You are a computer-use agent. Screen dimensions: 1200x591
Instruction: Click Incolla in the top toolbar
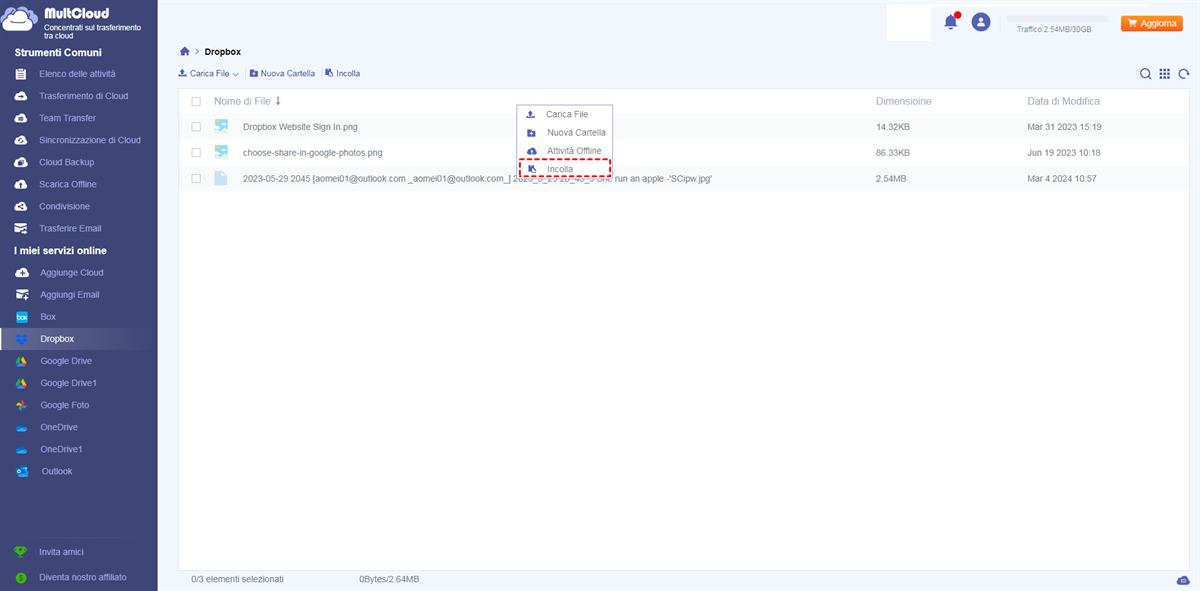(342, 74)
